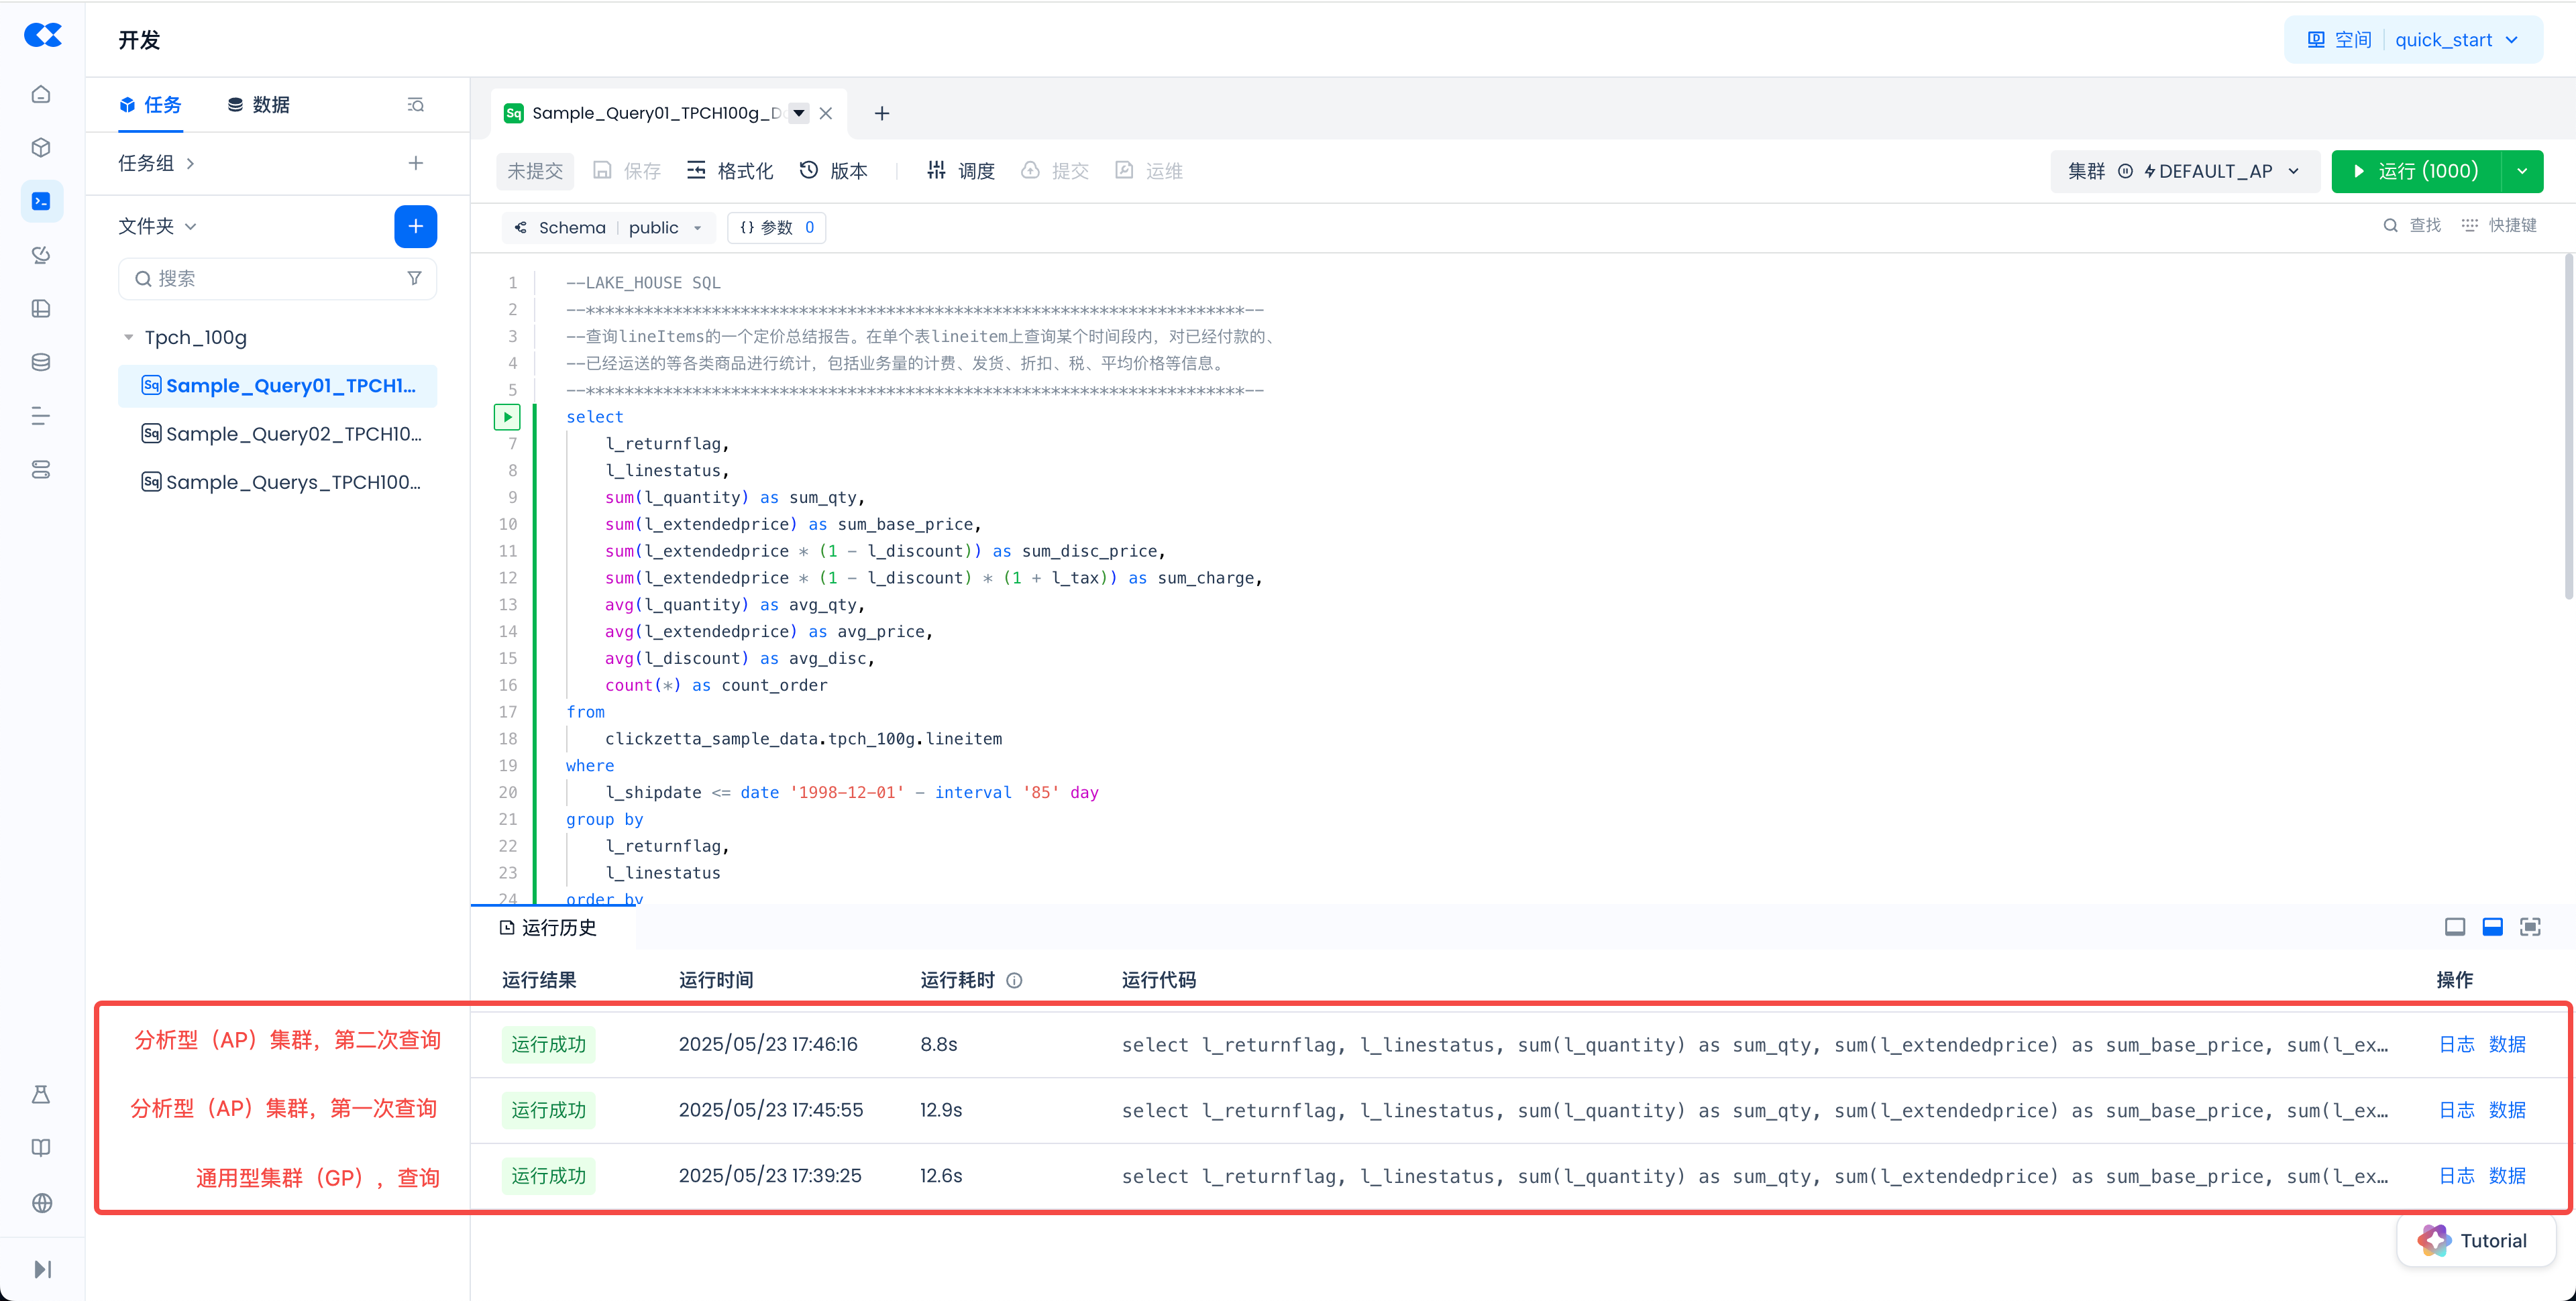Screen dimensions: 2576x1301
Task: Choose the minimized results panel layout
Action: (x=2454, y=927)
